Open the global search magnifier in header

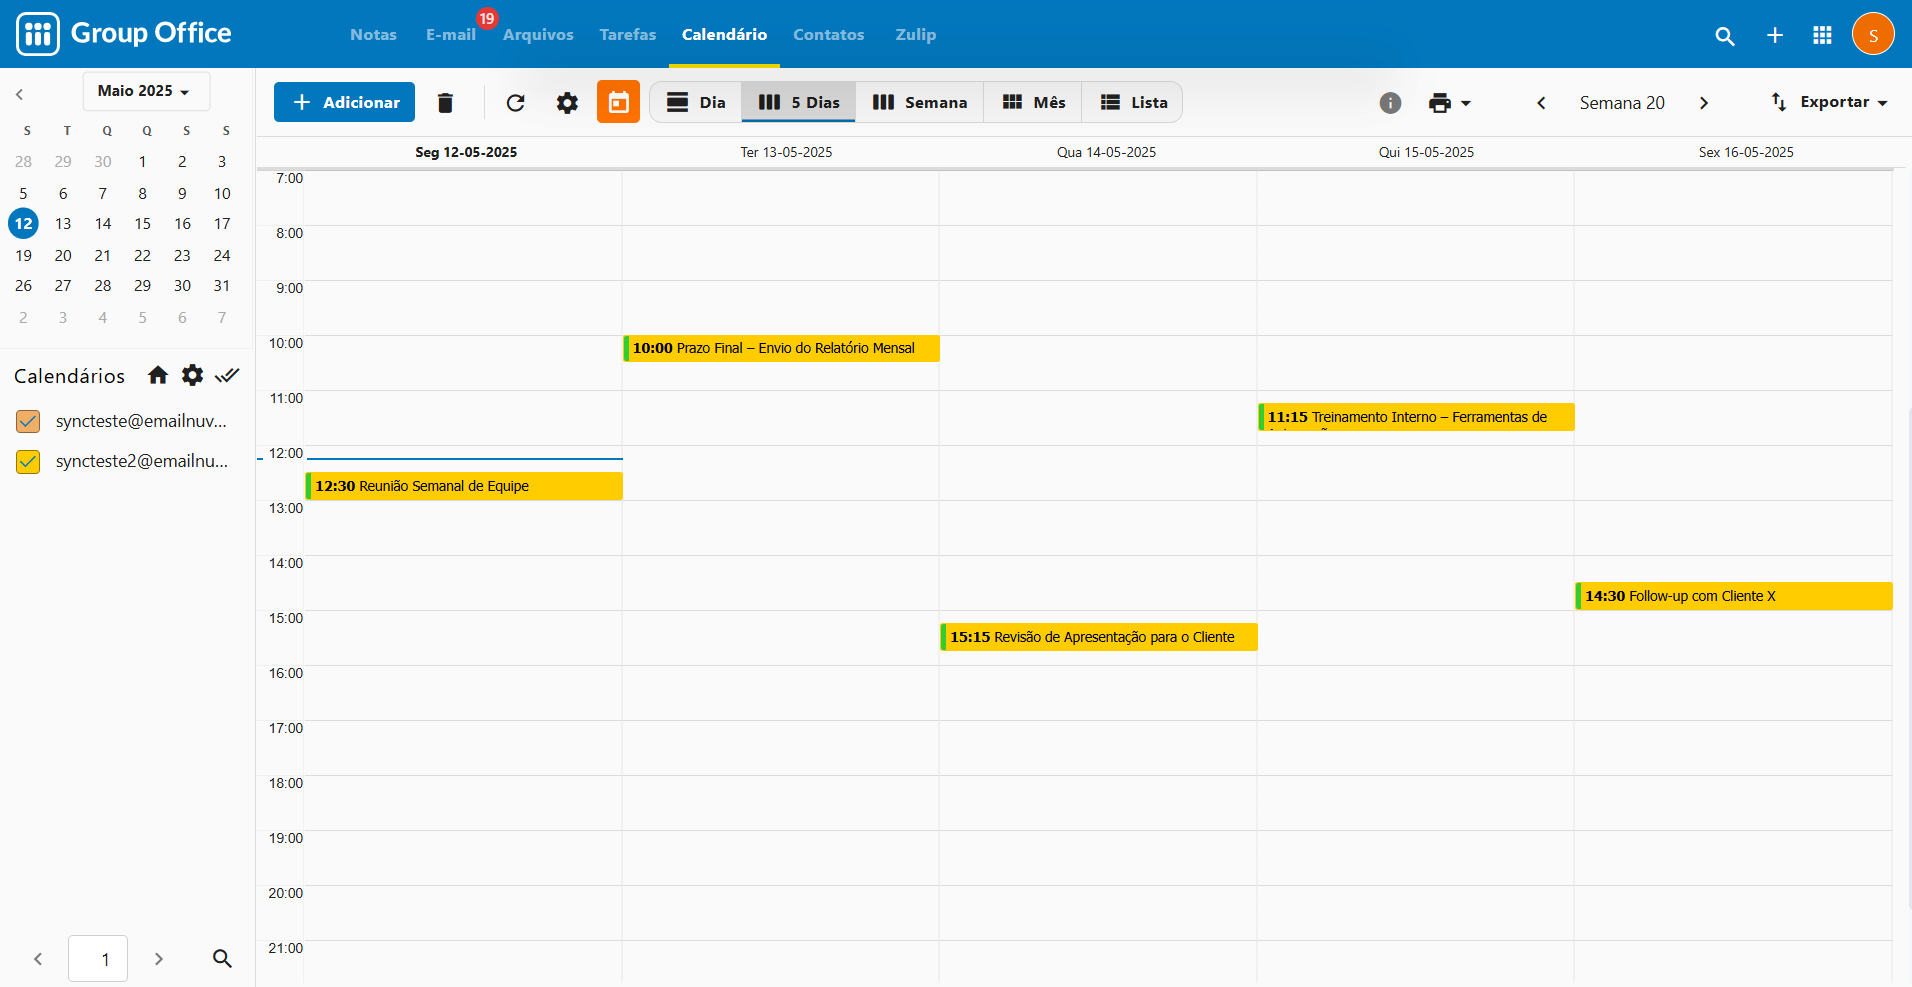tap(1724, 36)
